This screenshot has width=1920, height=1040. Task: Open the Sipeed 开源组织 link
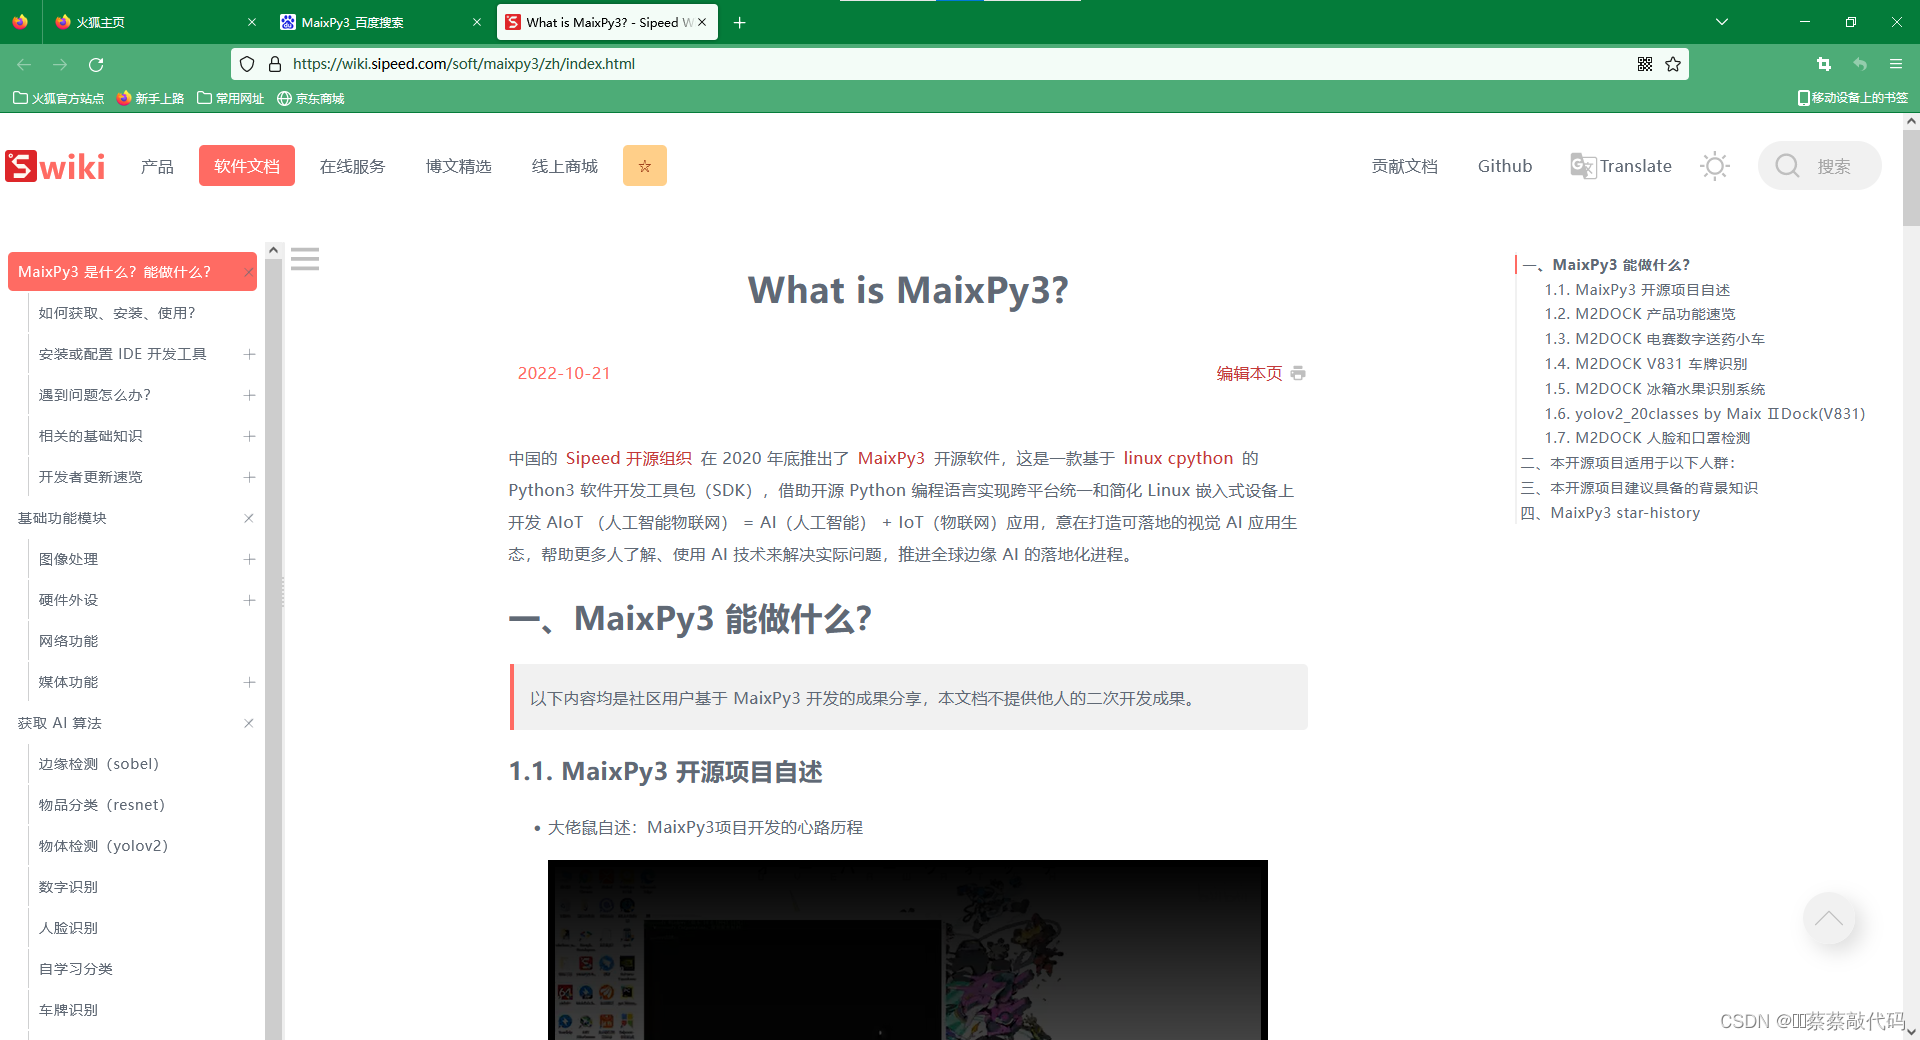(x=629, y=458)
